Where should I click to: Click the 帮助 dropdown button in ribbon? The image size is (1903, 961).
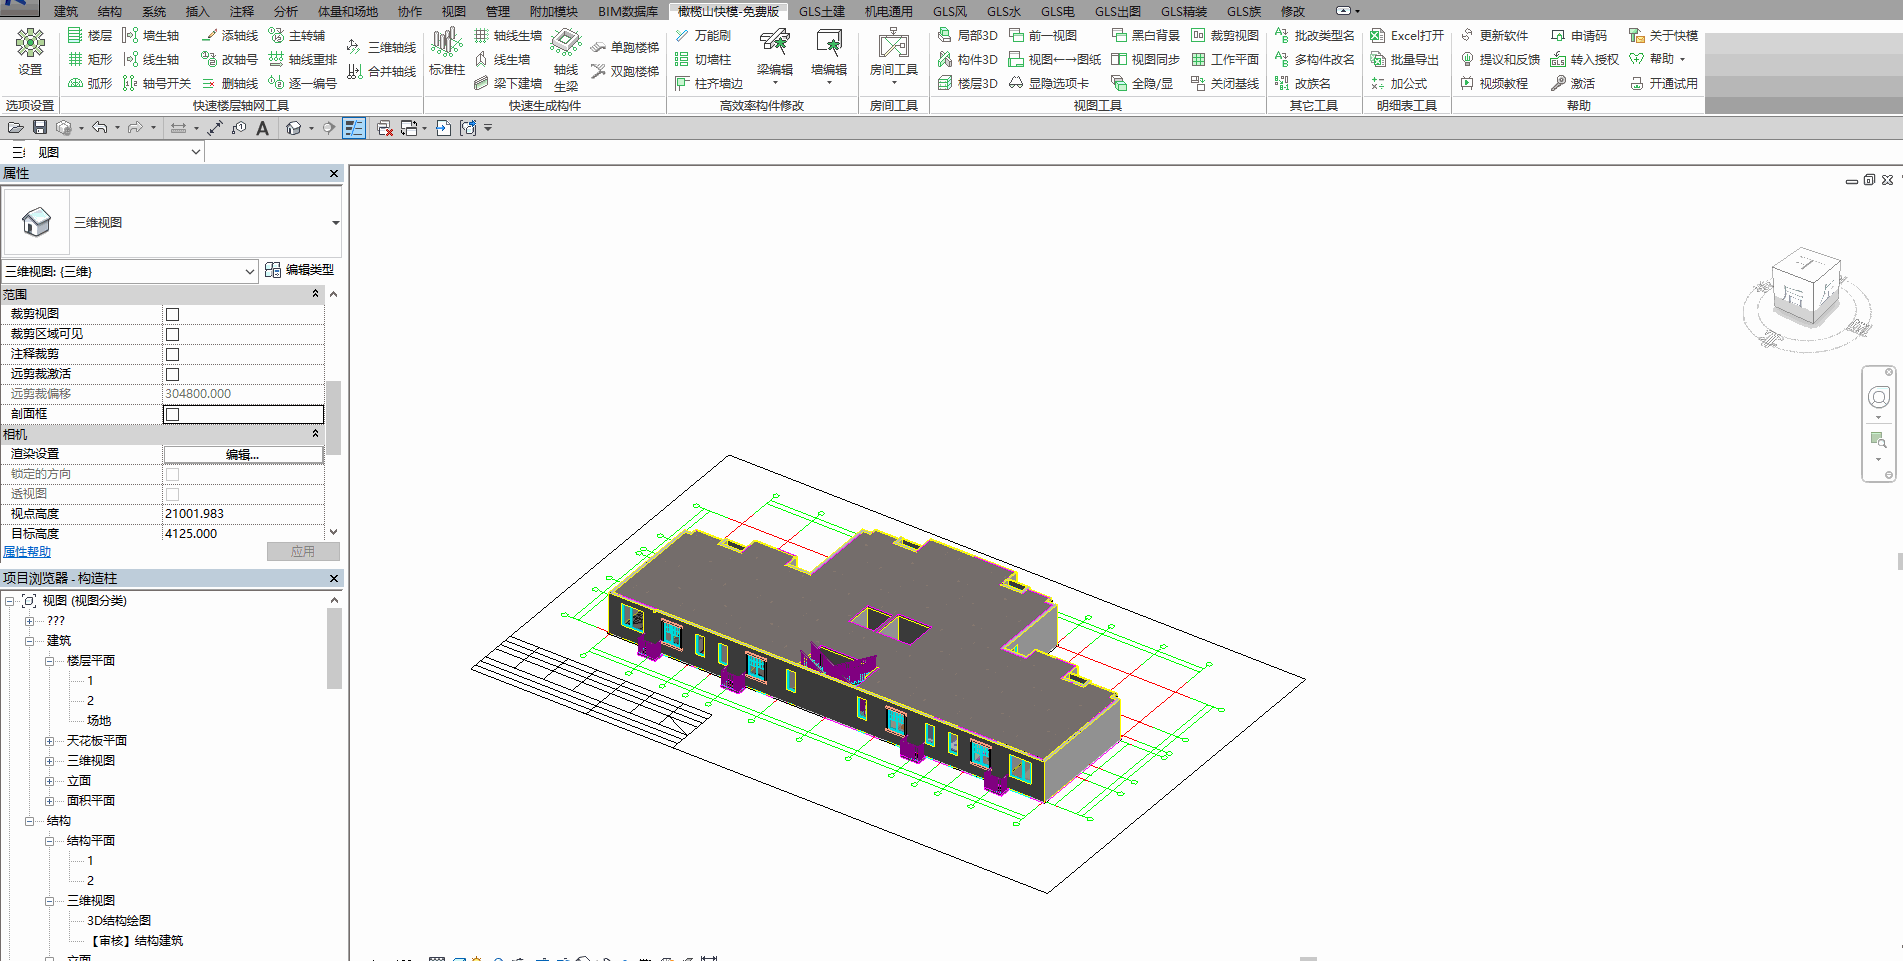(1659, 59)
